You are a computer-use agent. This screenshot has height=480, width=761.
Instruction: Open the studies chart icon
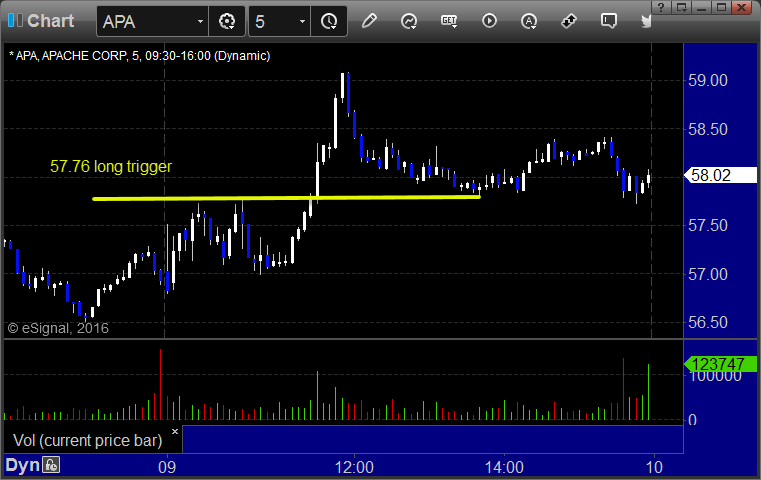point(409,21)
